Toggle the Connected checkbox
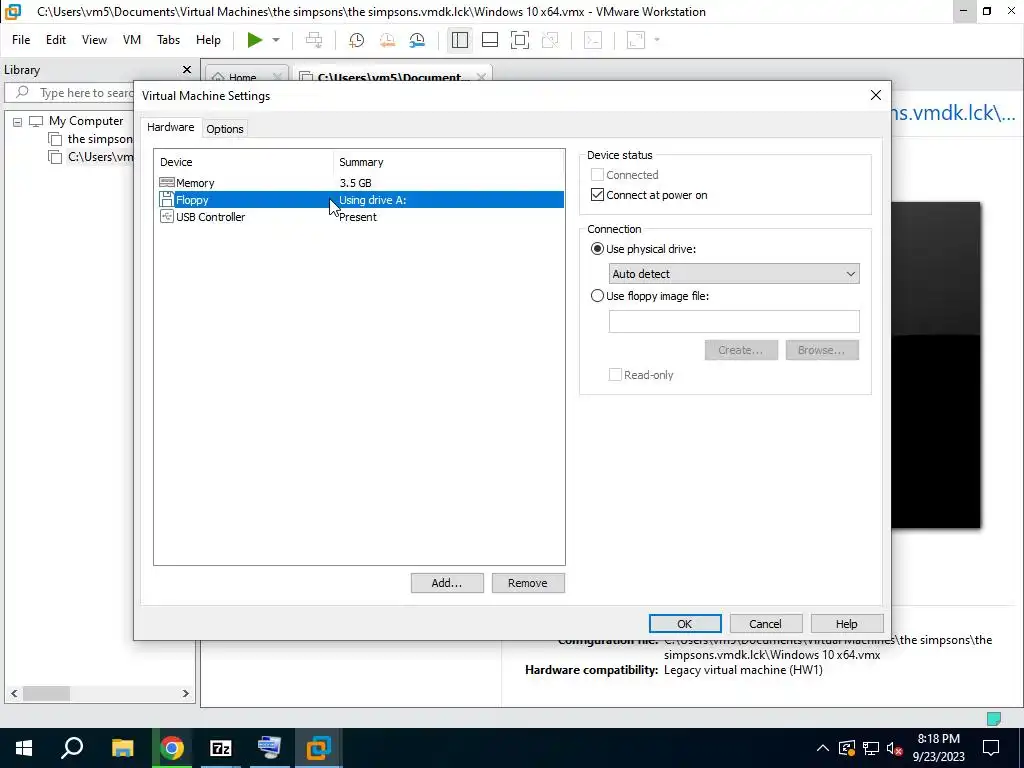The height and width of the screenshot is (768, 1024). tap(597, 175)
